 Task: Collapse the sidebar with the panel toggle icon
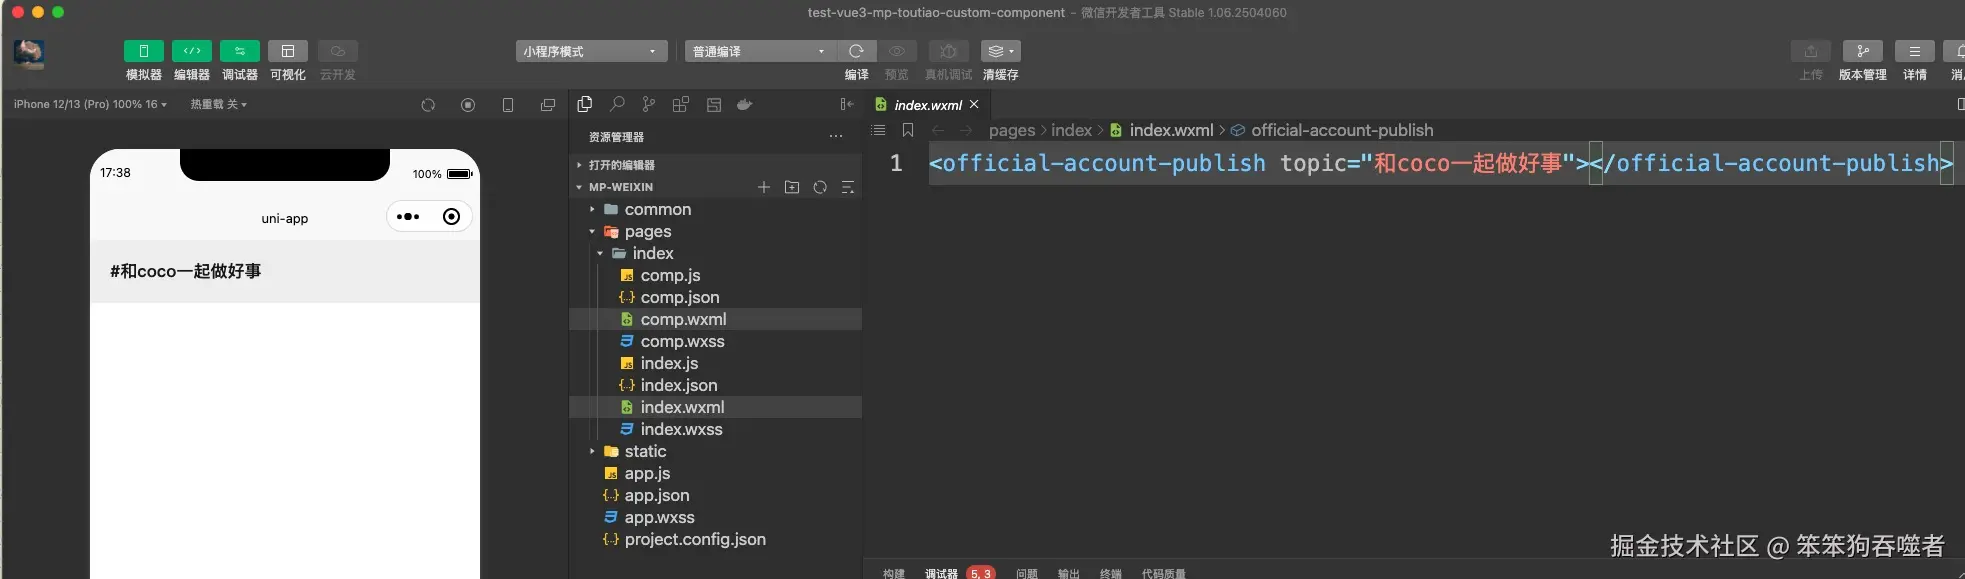(847, 104)
